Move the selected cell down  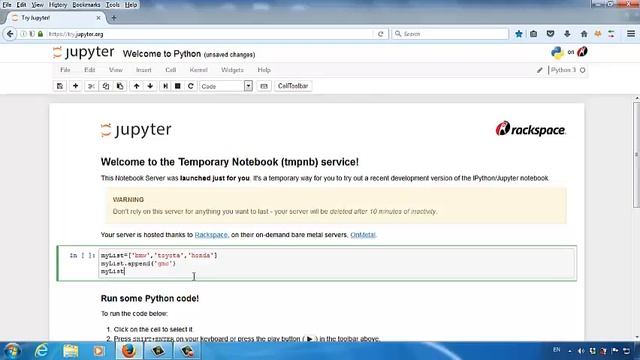pyautogui.click(x=150, y=86)
